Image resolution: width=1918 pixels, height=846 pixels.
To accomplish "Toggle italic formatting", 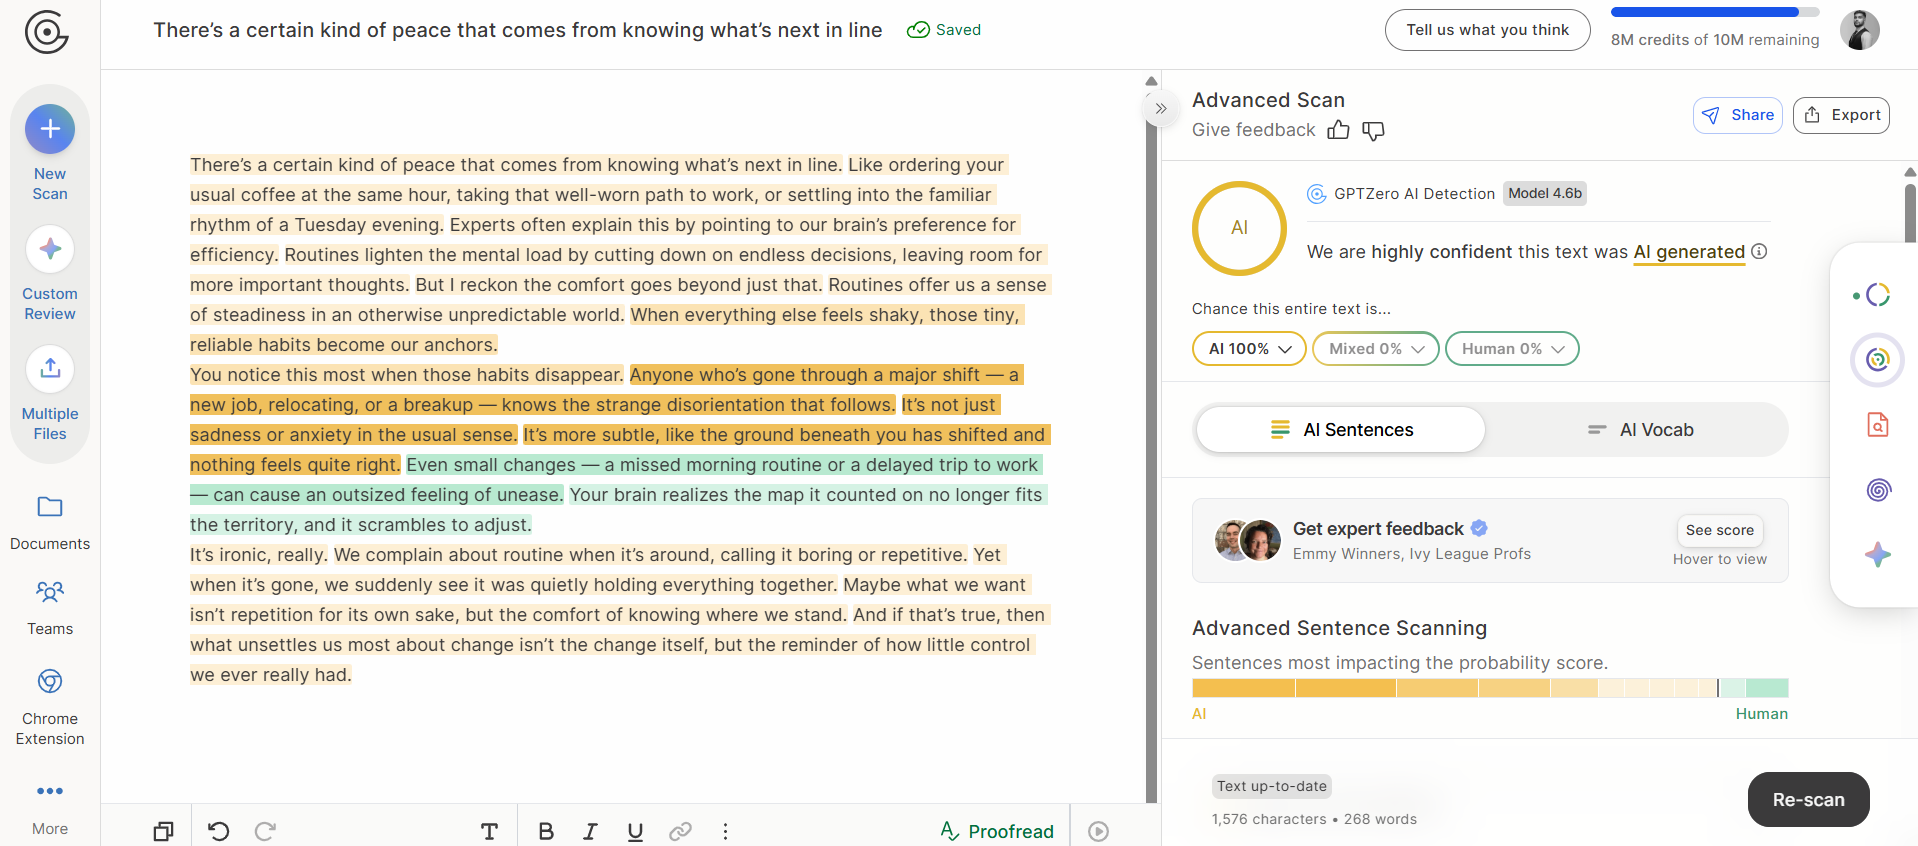I will (591, 831).
